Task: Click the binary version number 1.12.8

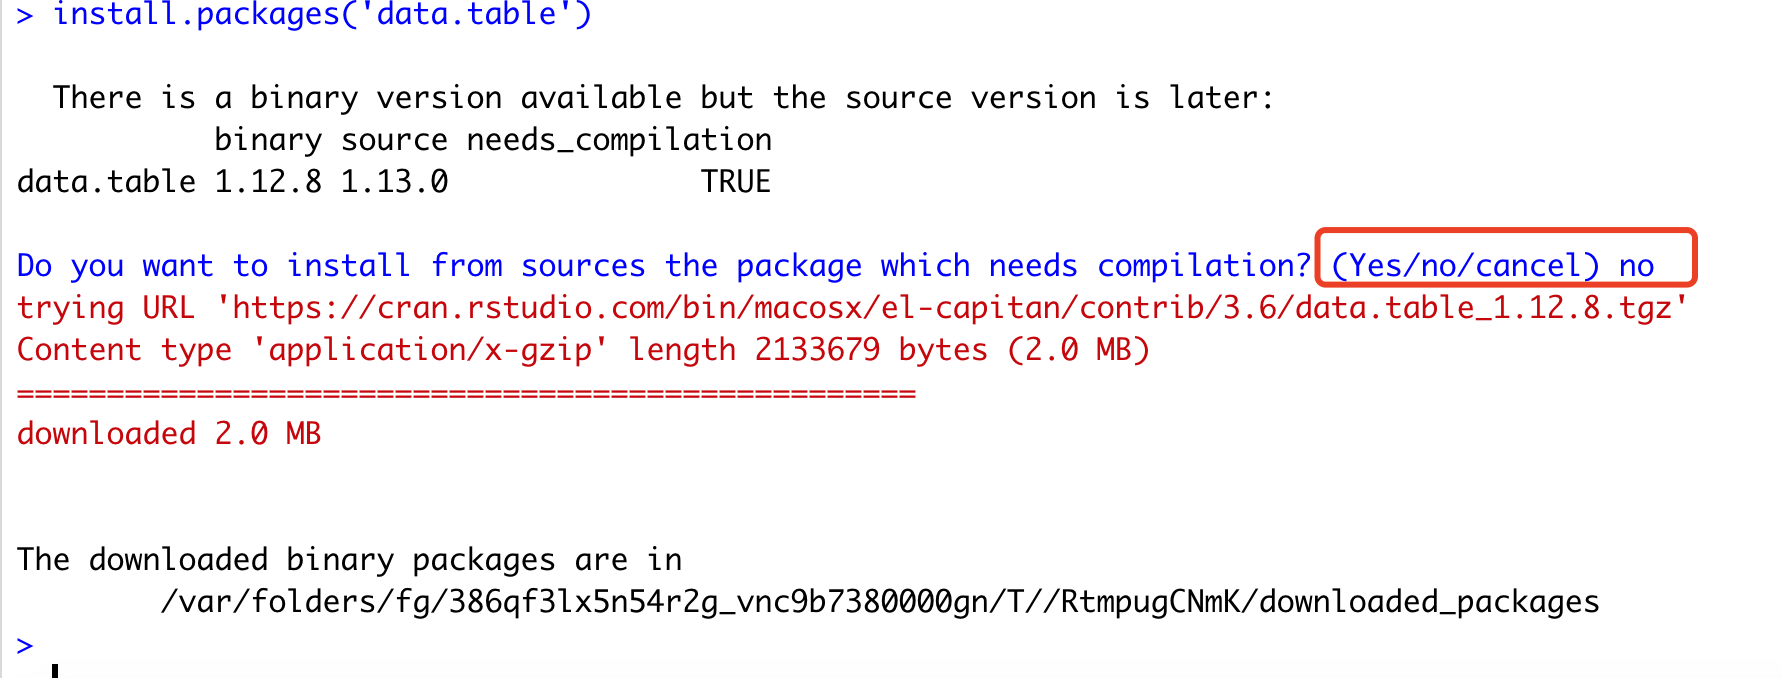Action: pyautogui.click(x=268, y=182)
